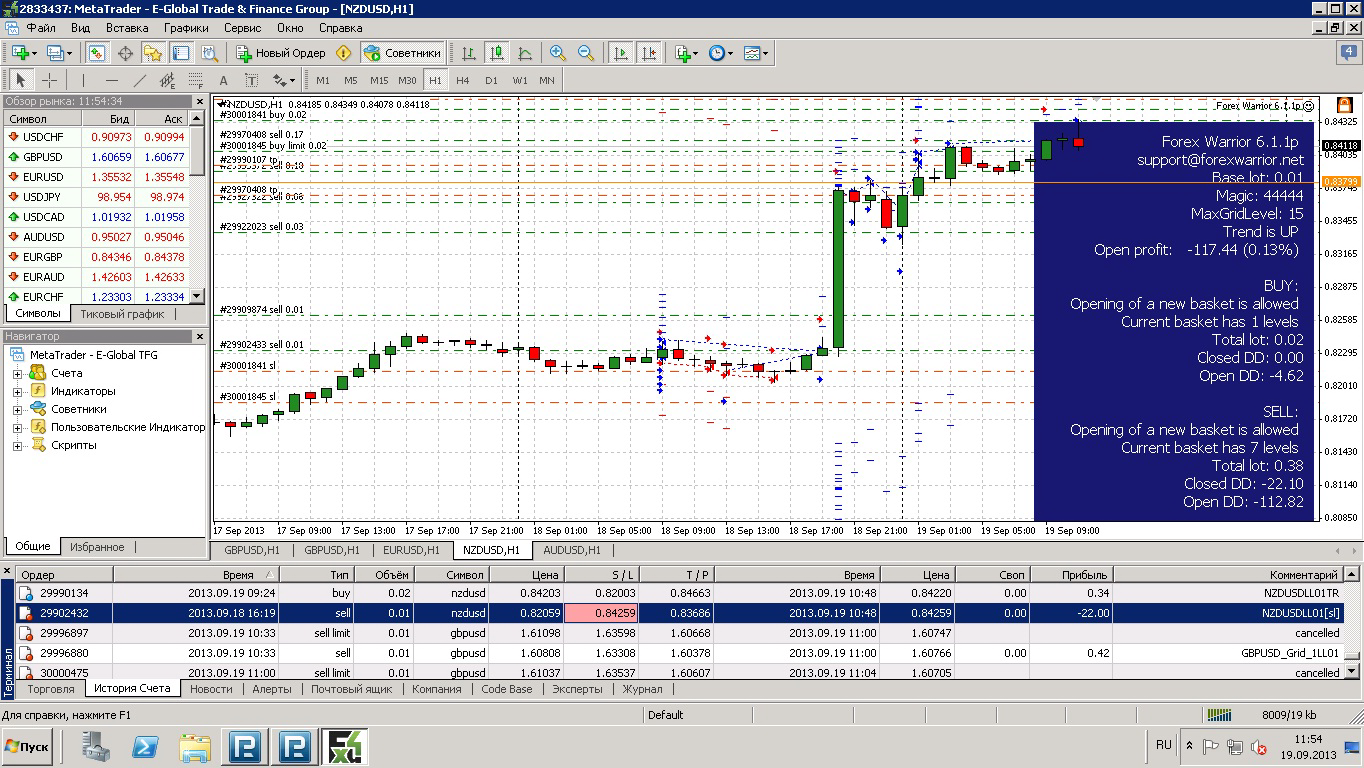Open a new chart window icon
Image resolution: width=1364 pixels, height=768 pixels.
pos(20,53)
